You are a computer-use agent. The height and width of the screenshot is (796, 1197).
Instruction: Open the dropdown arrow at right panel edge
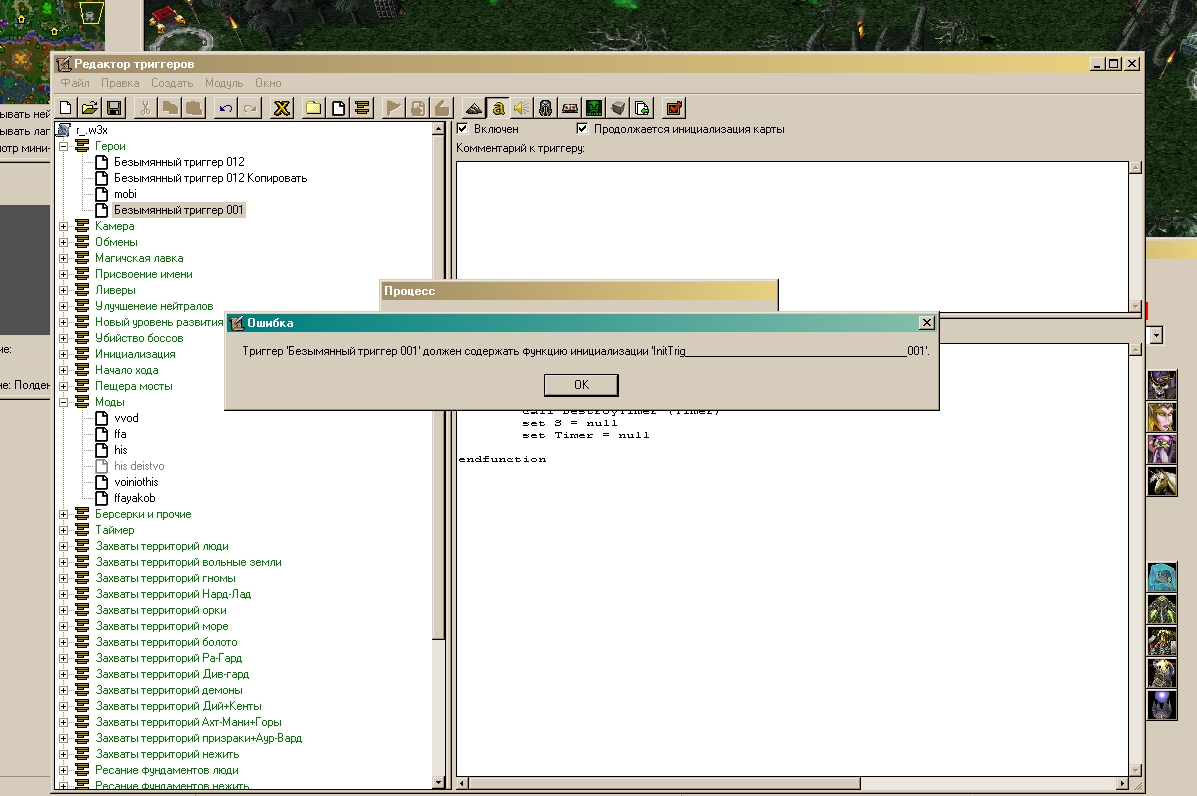pos(1156,335)
